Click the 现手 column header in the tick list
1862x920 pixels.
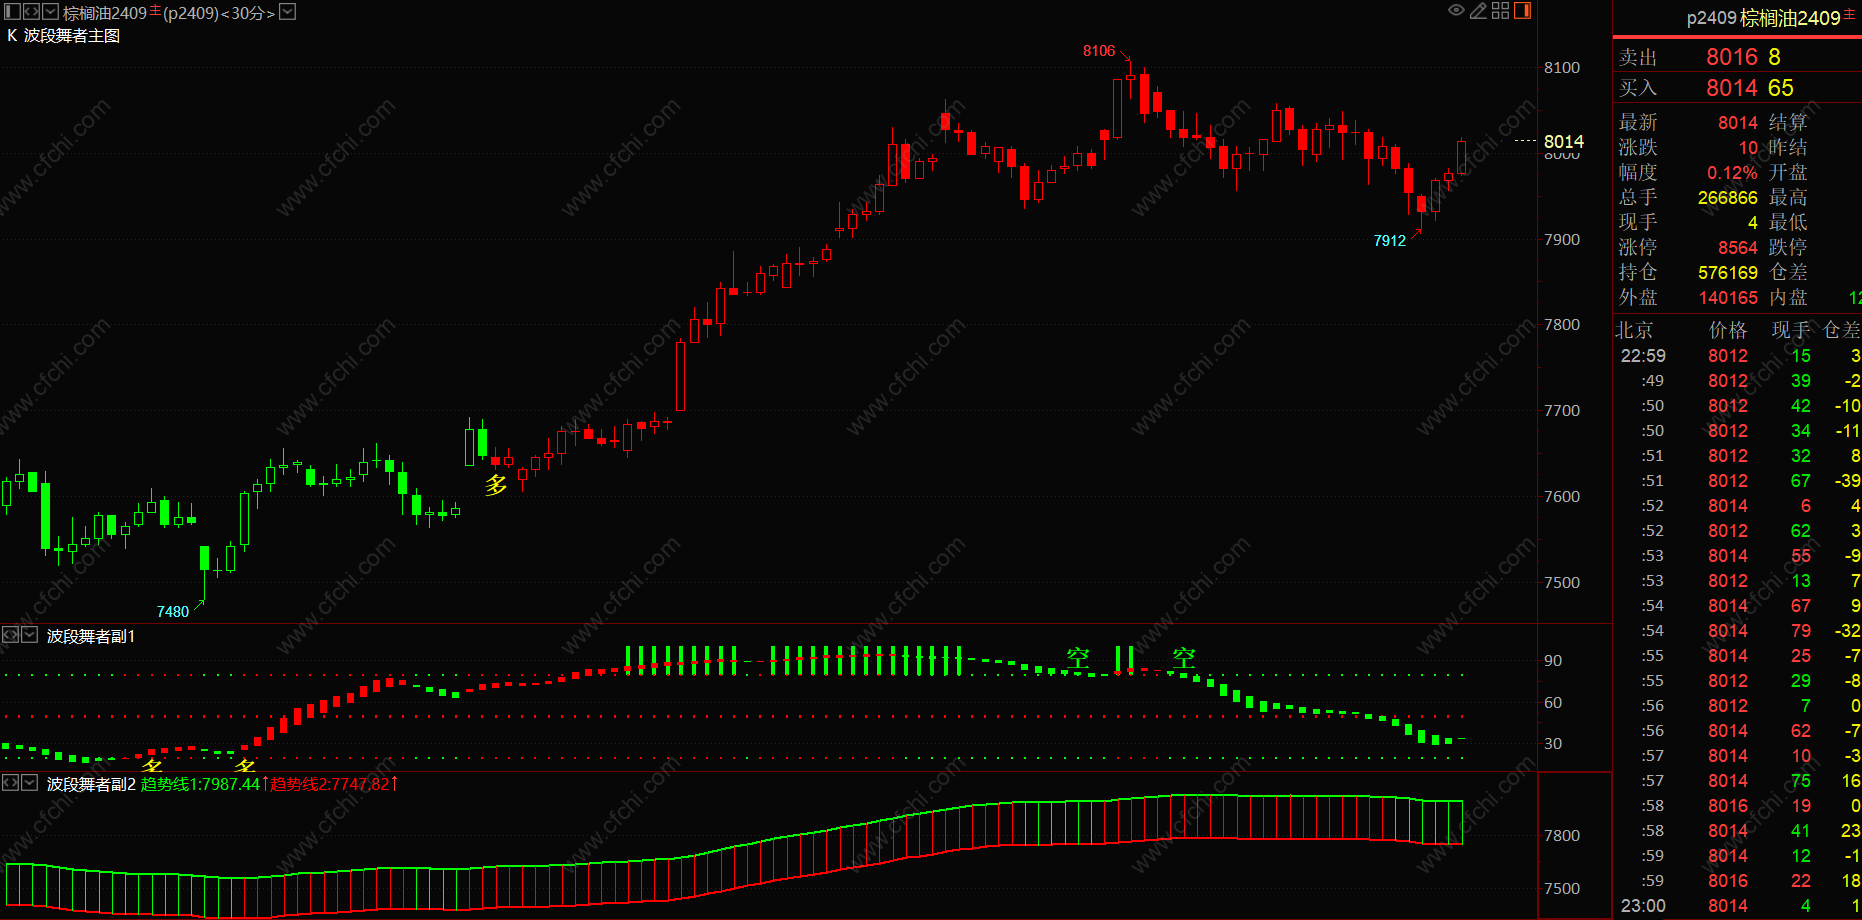[x=1791, y=330]
